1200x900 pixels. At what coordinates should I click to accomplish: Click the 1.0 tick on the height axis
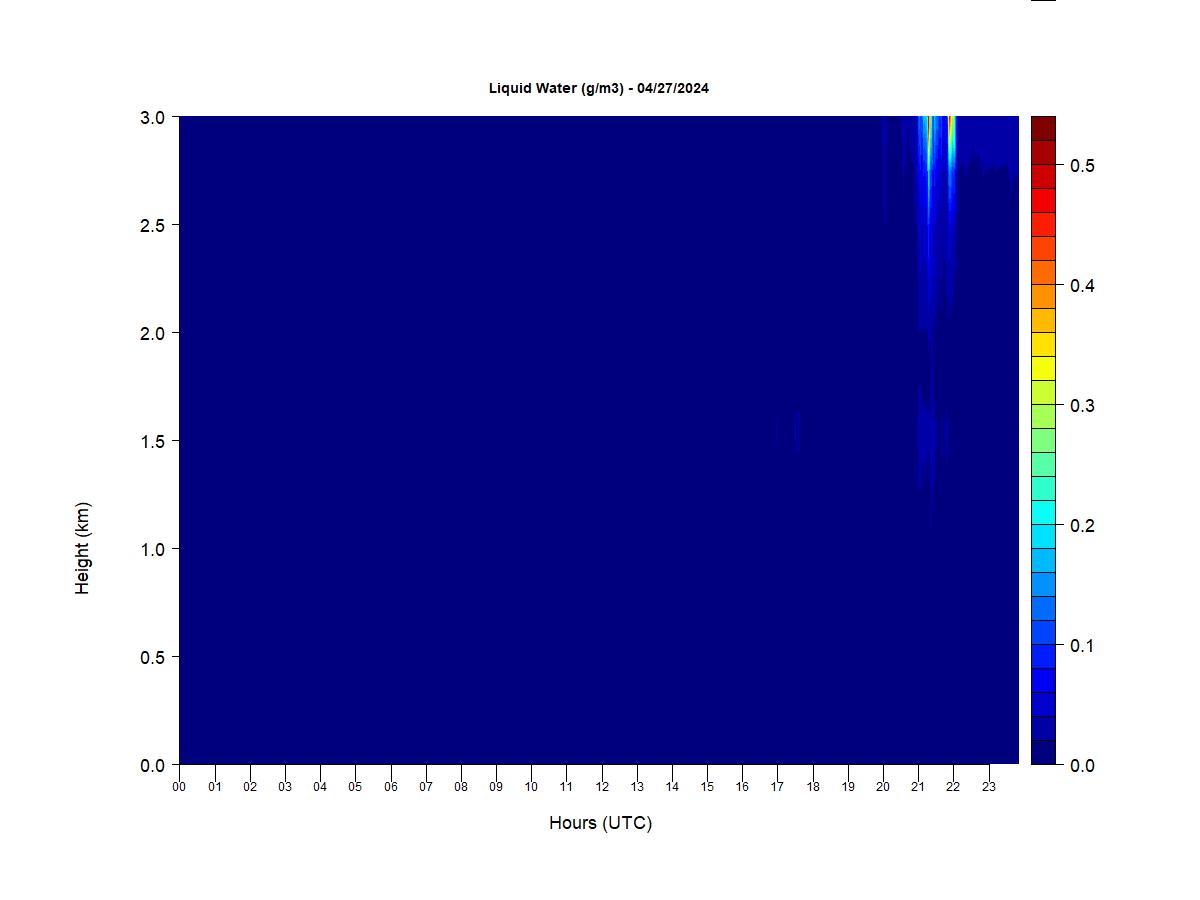pyautogui.click(x=153, y=549)
